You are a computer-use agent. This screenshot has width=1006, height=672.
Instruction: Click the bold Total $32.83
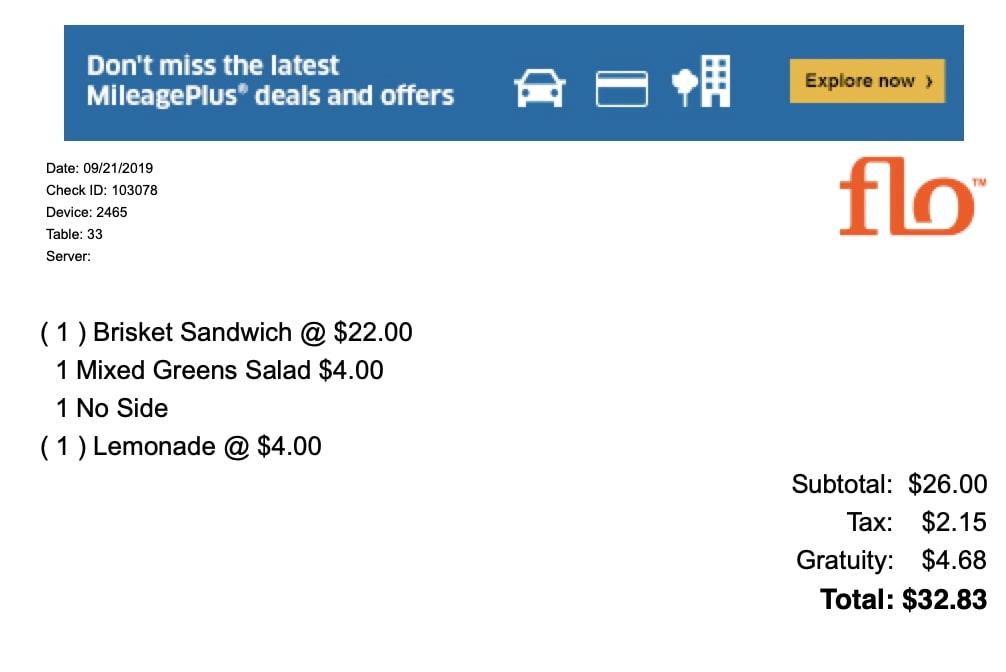click(x=903, y=599)
